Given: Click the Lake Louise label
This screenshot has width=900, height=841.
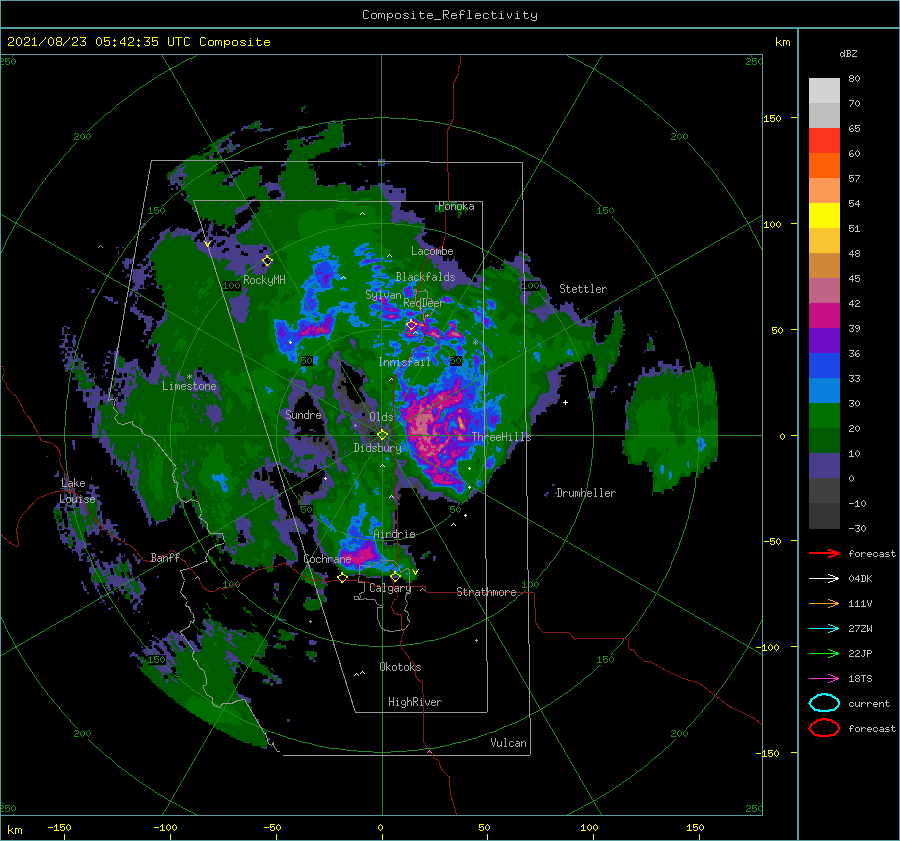Looking at the screenshot, I should pyautogui.click(x=78, y=491).
